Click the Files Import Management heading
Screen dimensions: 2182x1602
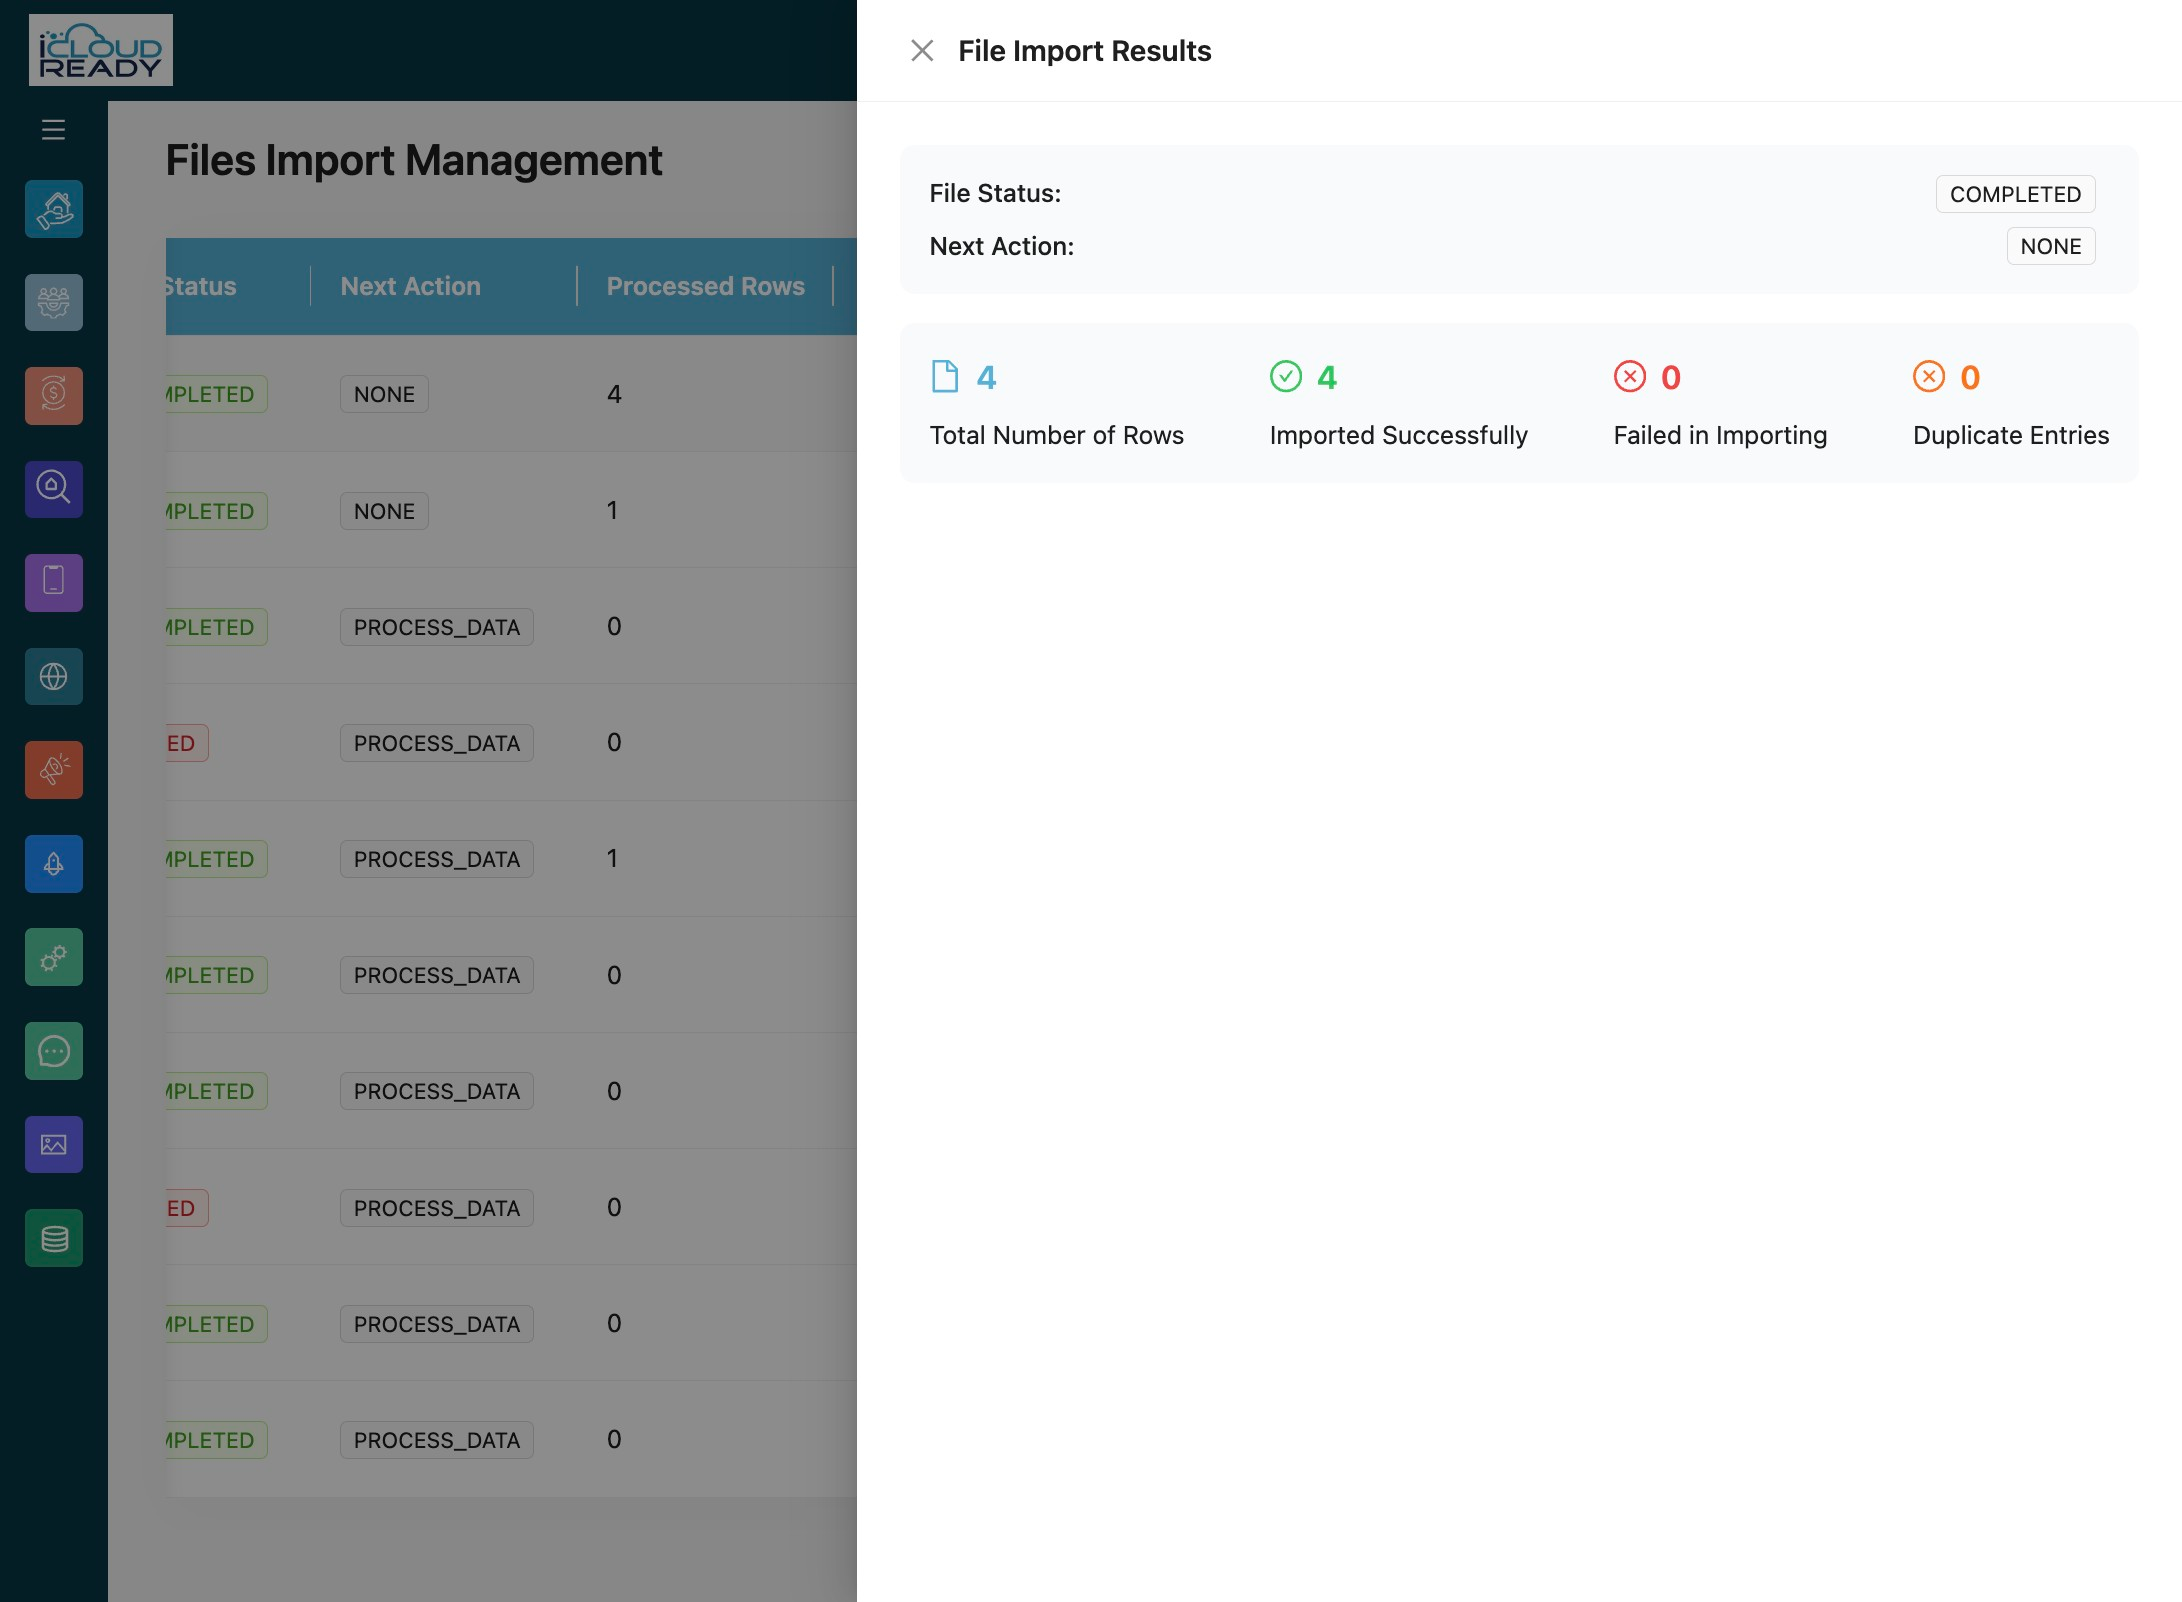click(414, 160)
